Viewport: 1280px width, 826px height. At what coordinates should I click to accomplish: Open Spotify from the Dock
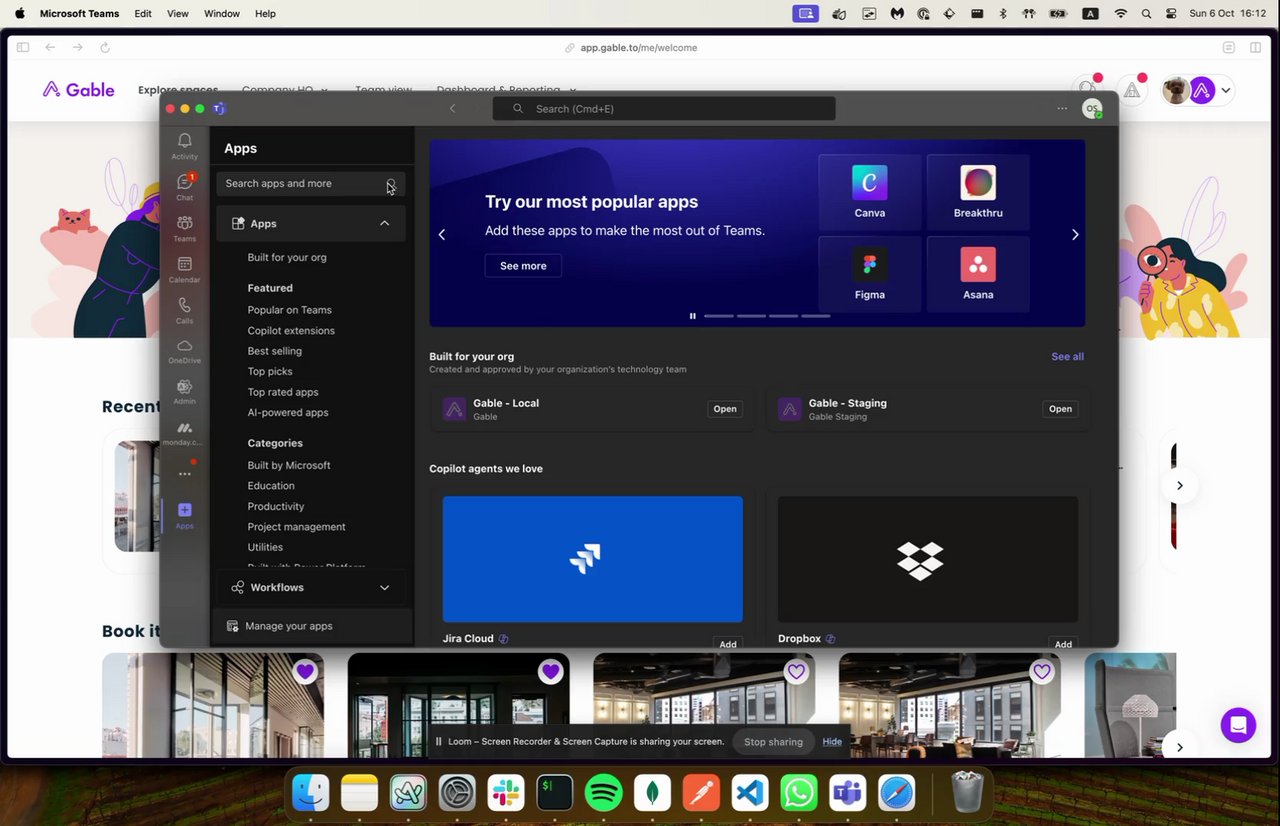(603, 793)
